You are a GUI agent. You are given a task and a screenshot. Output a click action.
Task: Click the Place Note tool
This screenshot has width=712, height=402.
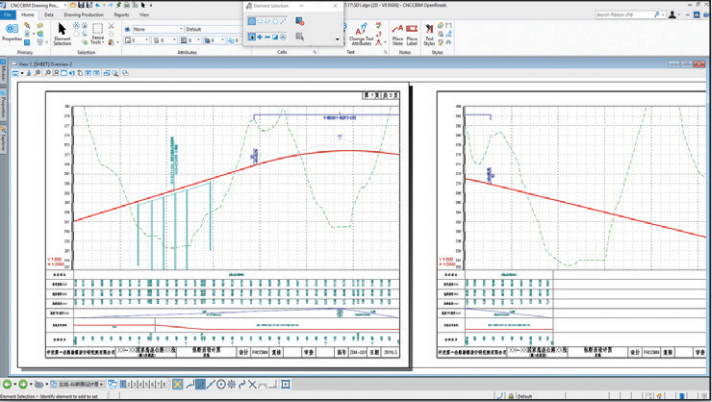point(397,35)
